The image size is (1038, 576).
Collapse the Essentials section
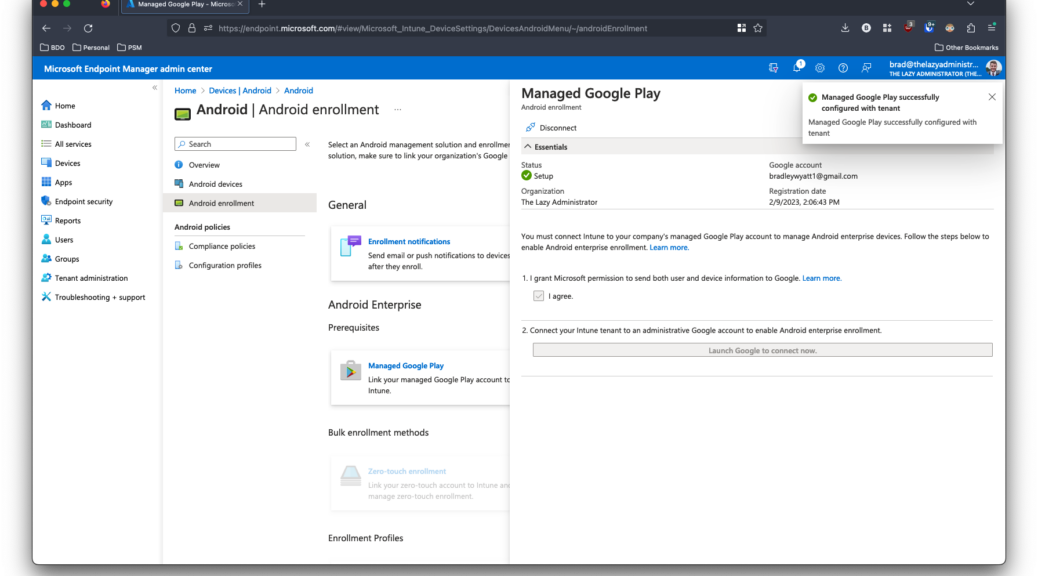[528, 146]
